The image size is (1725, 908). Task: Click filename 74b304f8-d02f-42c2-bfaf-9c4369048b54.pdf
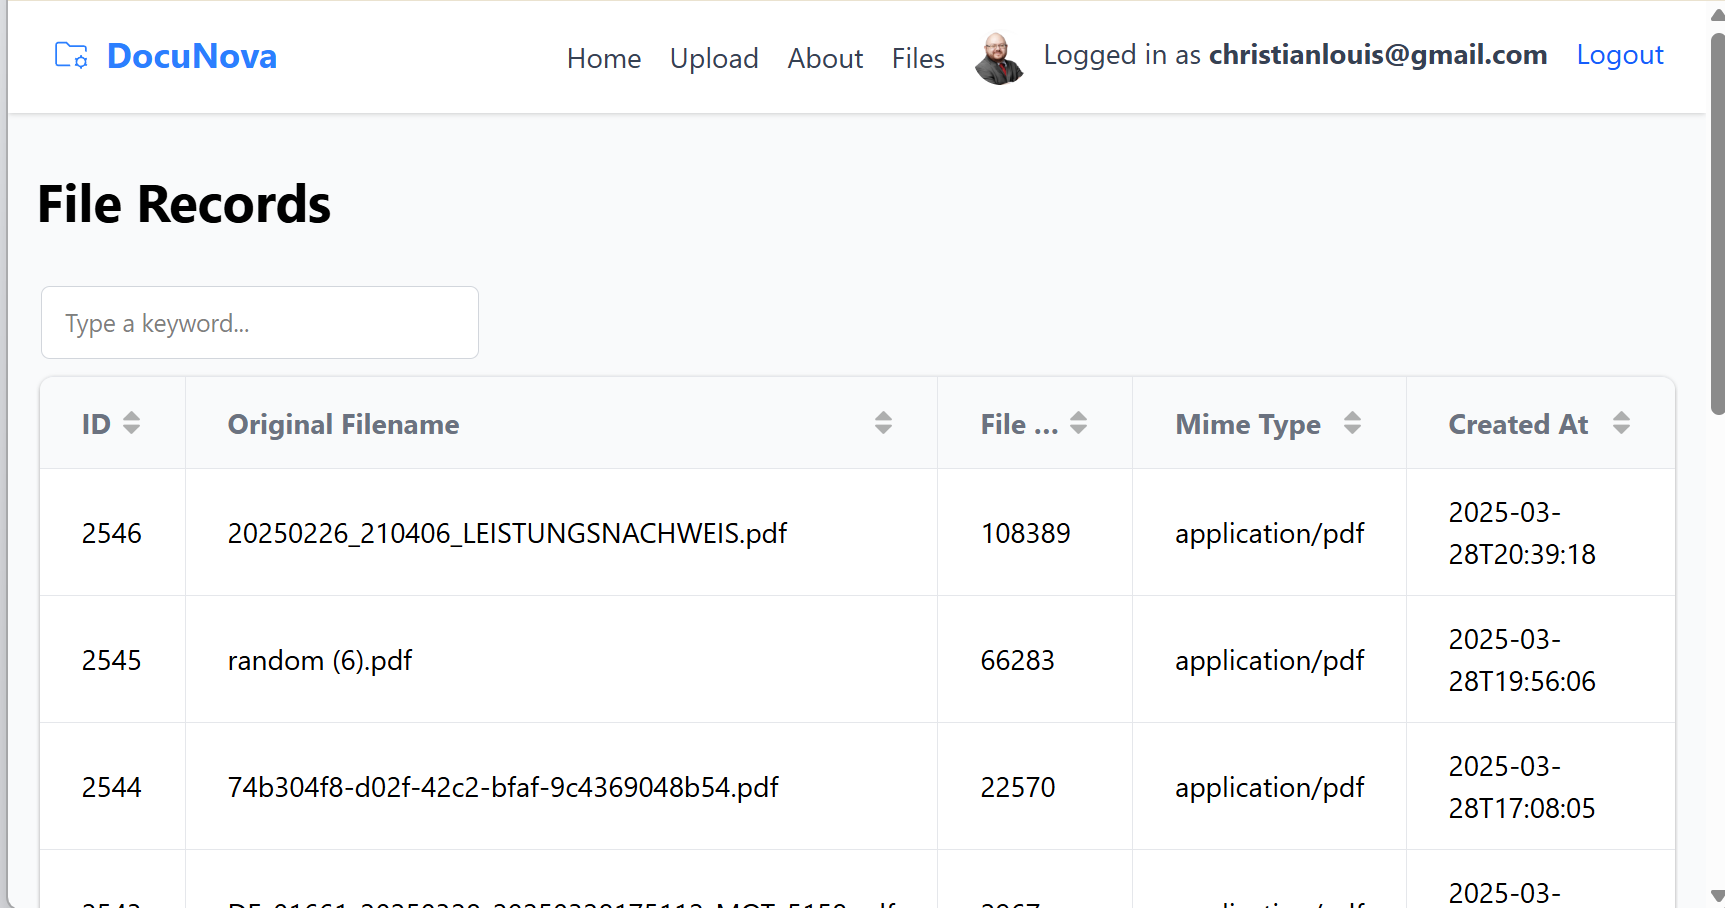point(503,787)
